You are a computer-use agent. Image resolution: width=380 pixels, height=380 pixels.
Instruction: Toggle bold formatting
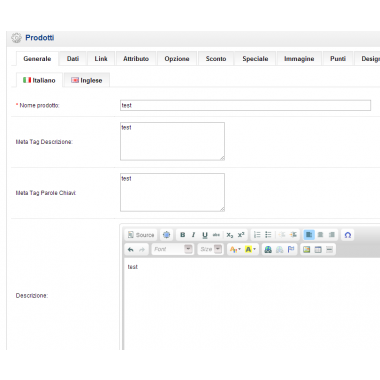[x=183, y=235]
